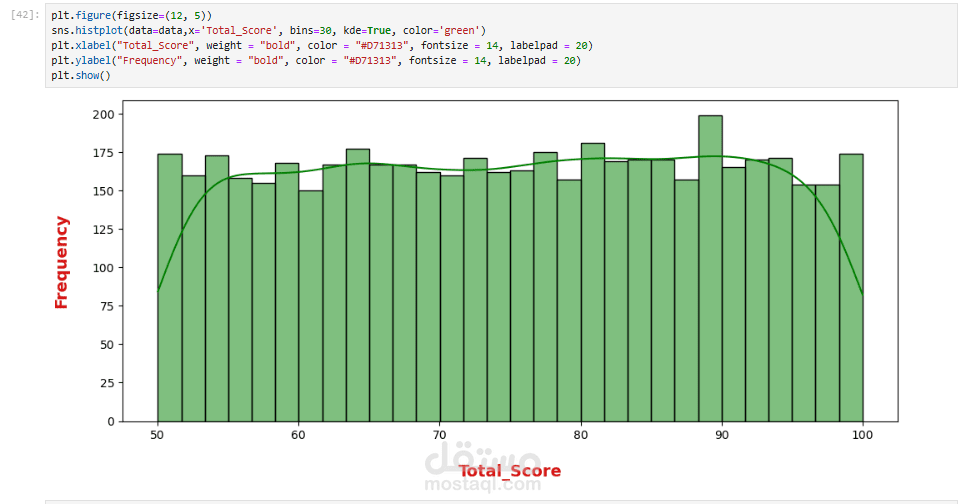The height and width of the screenshot is (504, 966).
Task: Select the cell prompt [42]:
Action: (x=25, y=15)
